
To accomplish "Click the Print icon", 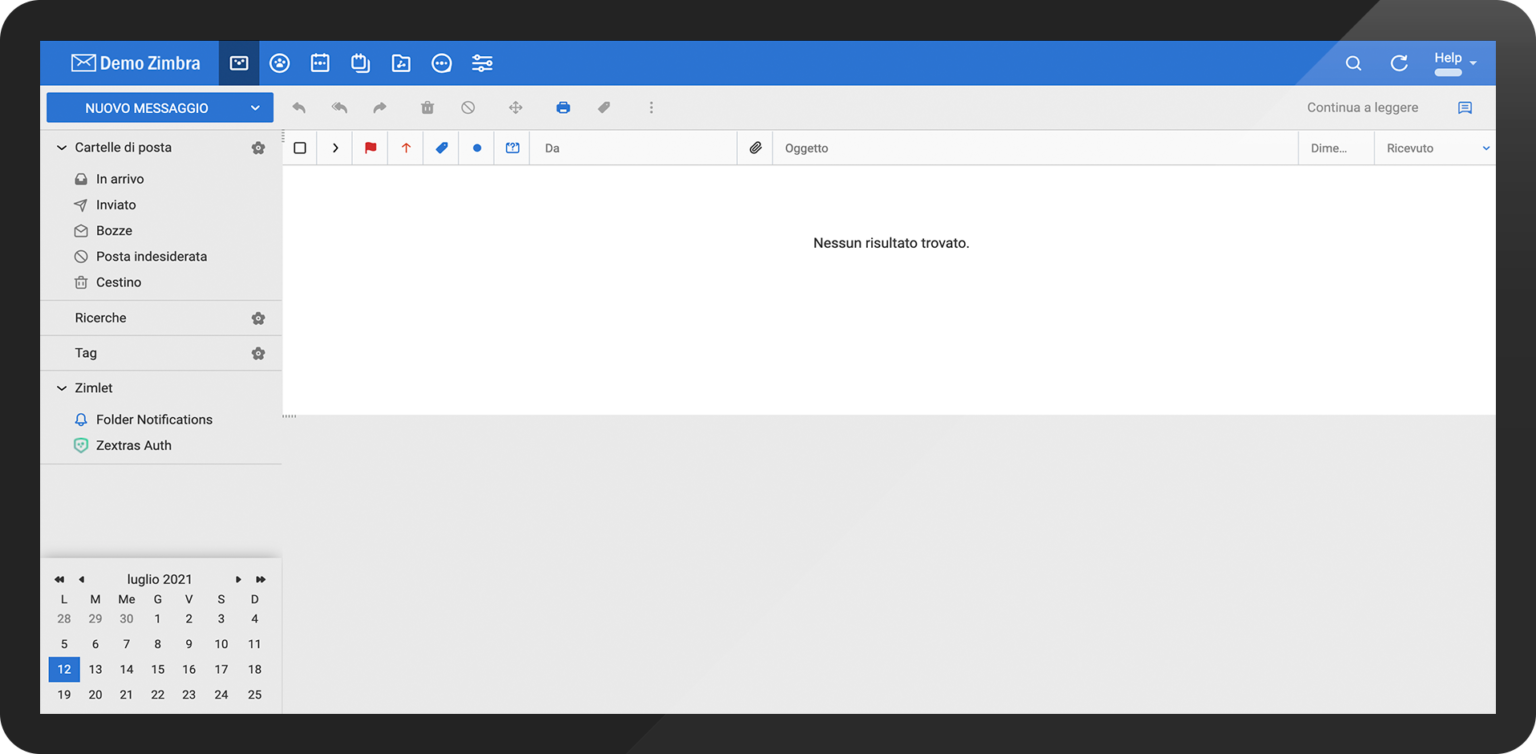I will point(563,107).
